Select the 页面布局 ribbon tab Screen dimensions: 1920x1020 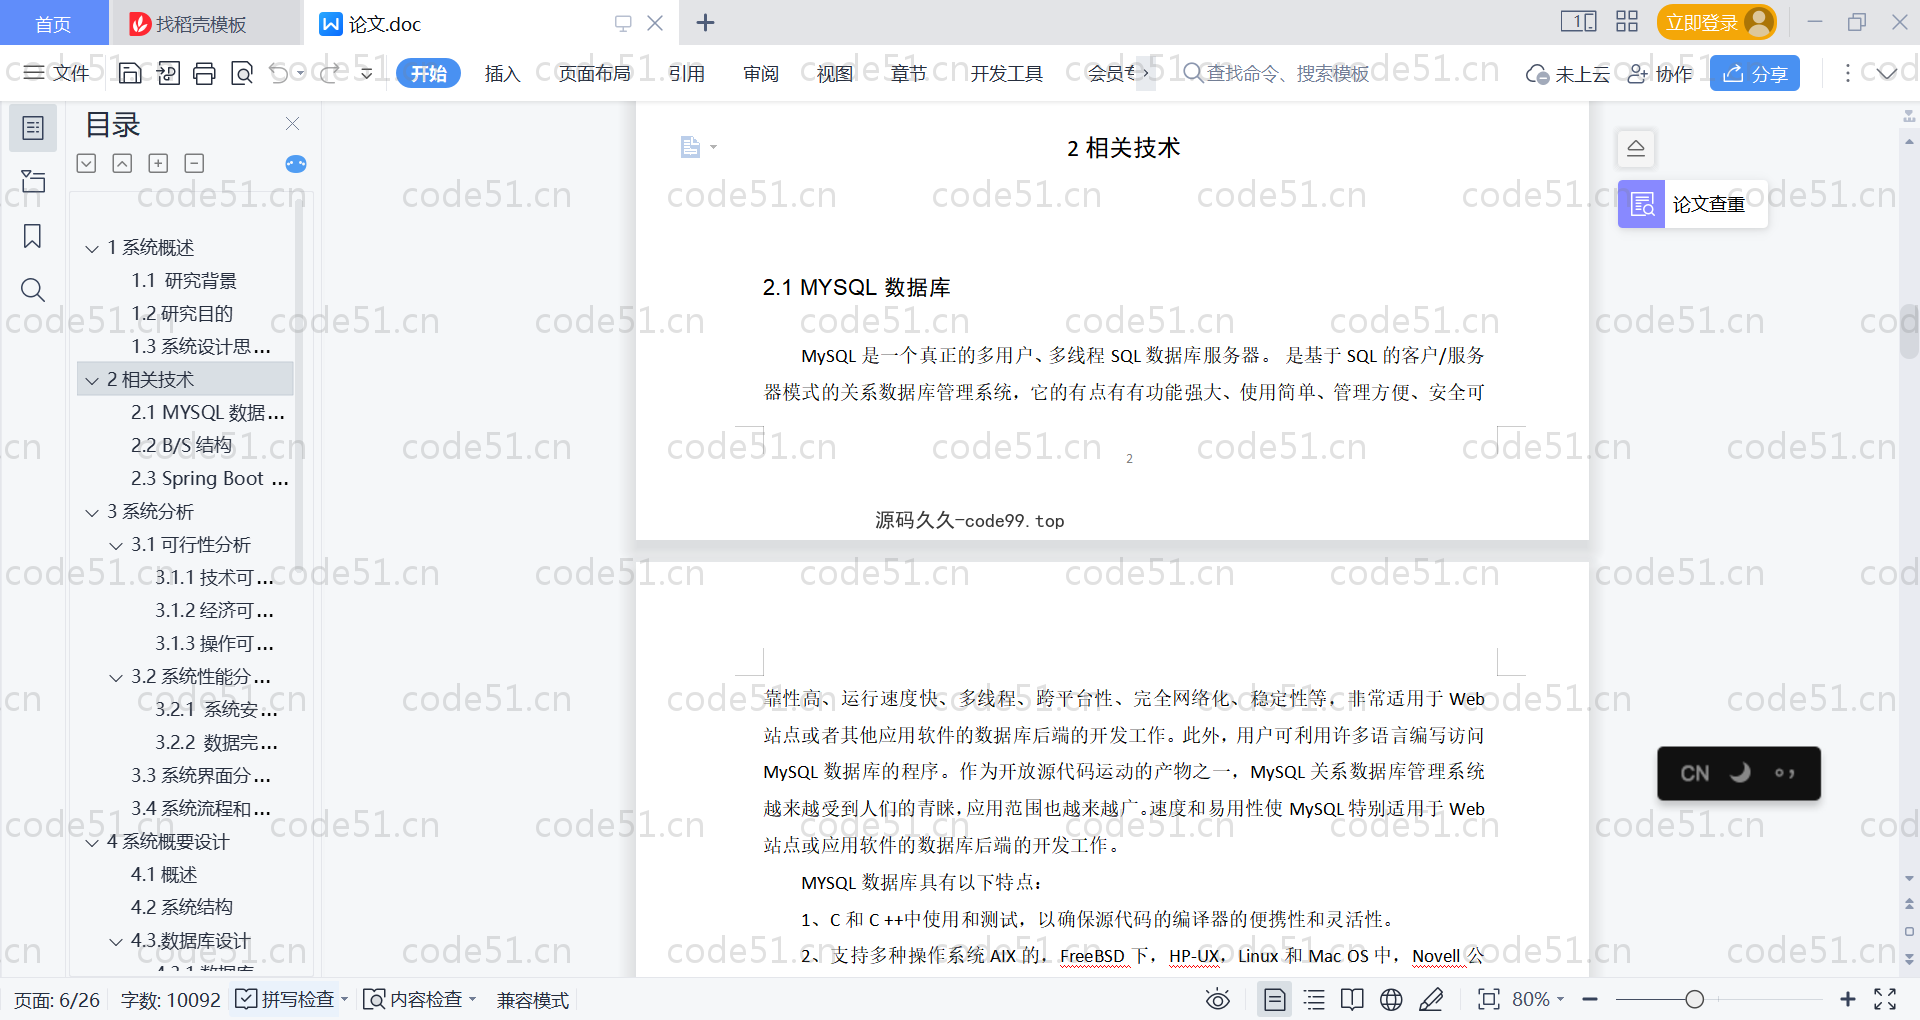pos(594,73)
